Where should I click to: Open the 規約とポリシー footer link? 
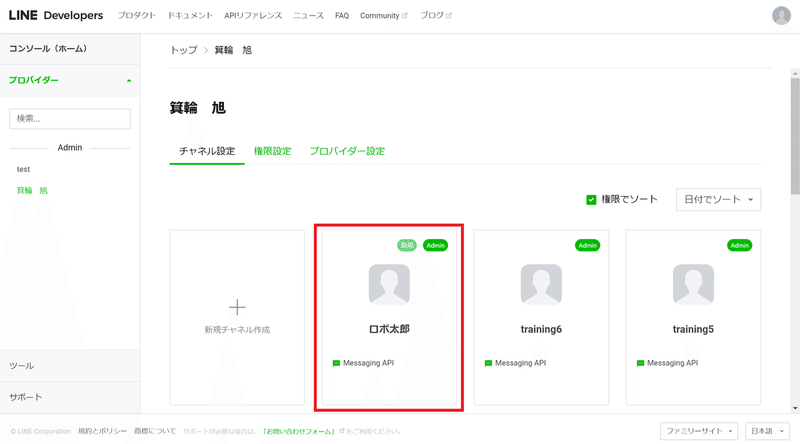point(102,431)
